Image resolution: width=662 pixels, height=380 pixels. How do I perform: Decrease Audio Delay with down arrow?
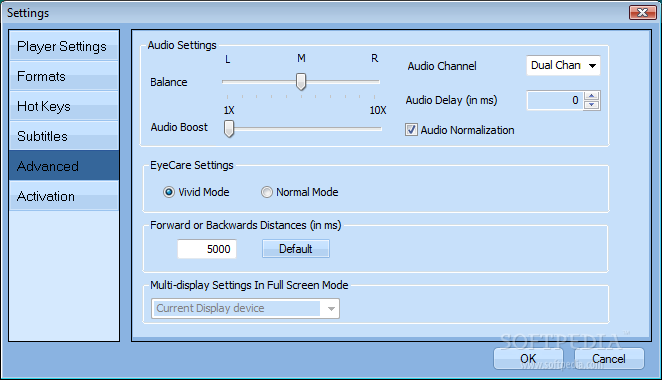(x=591, y=105)
